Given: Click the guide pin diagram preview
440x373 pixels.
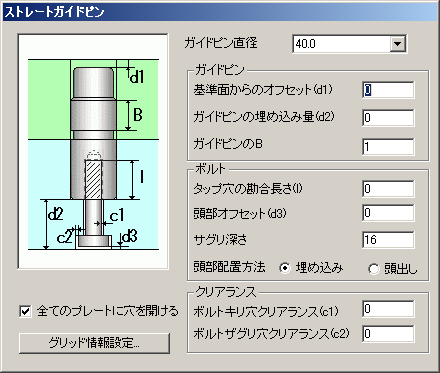Looking at the screenshot, I should [x=93, y=151].
